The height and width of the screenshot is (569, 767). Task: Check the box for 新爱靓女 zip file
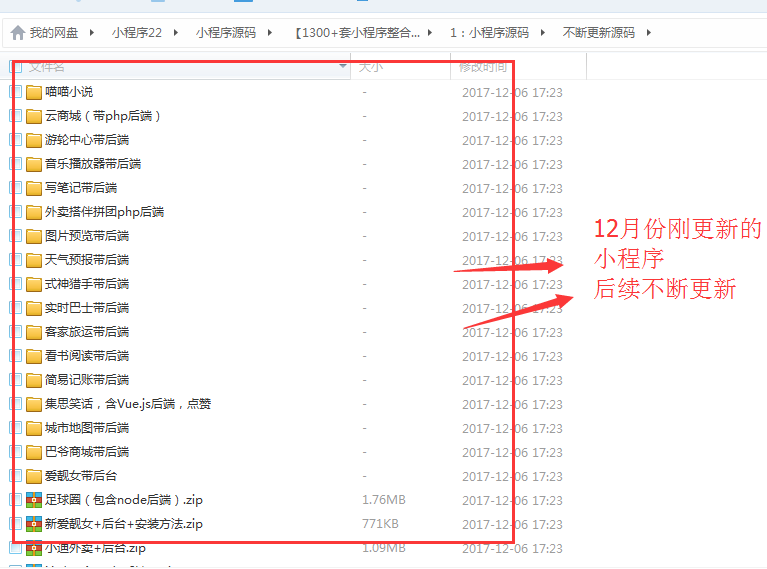[x=16, y=523]
